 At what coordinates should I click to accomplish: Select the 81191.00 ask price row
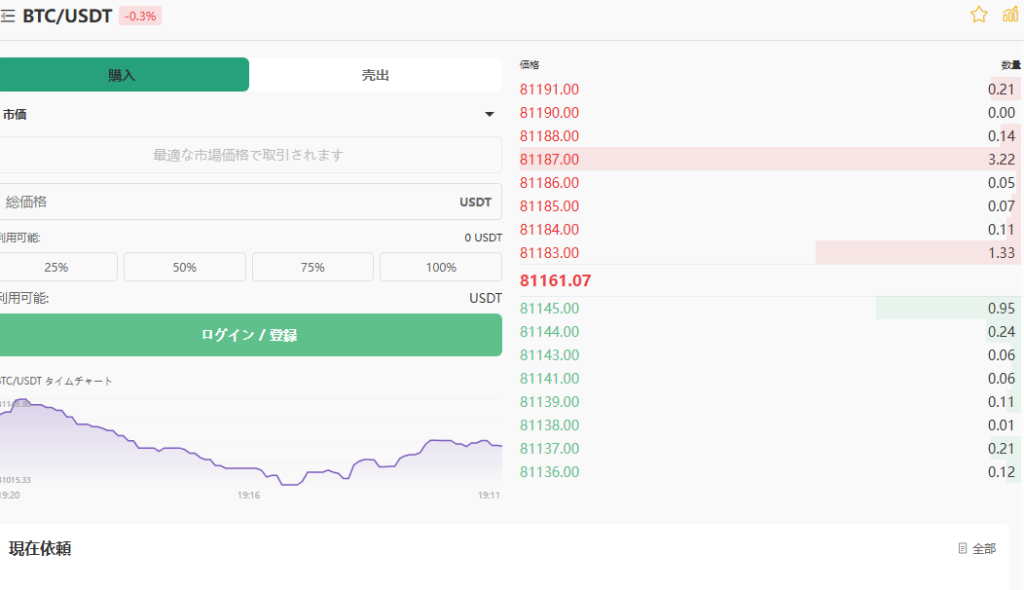click(x=769, y=89)
